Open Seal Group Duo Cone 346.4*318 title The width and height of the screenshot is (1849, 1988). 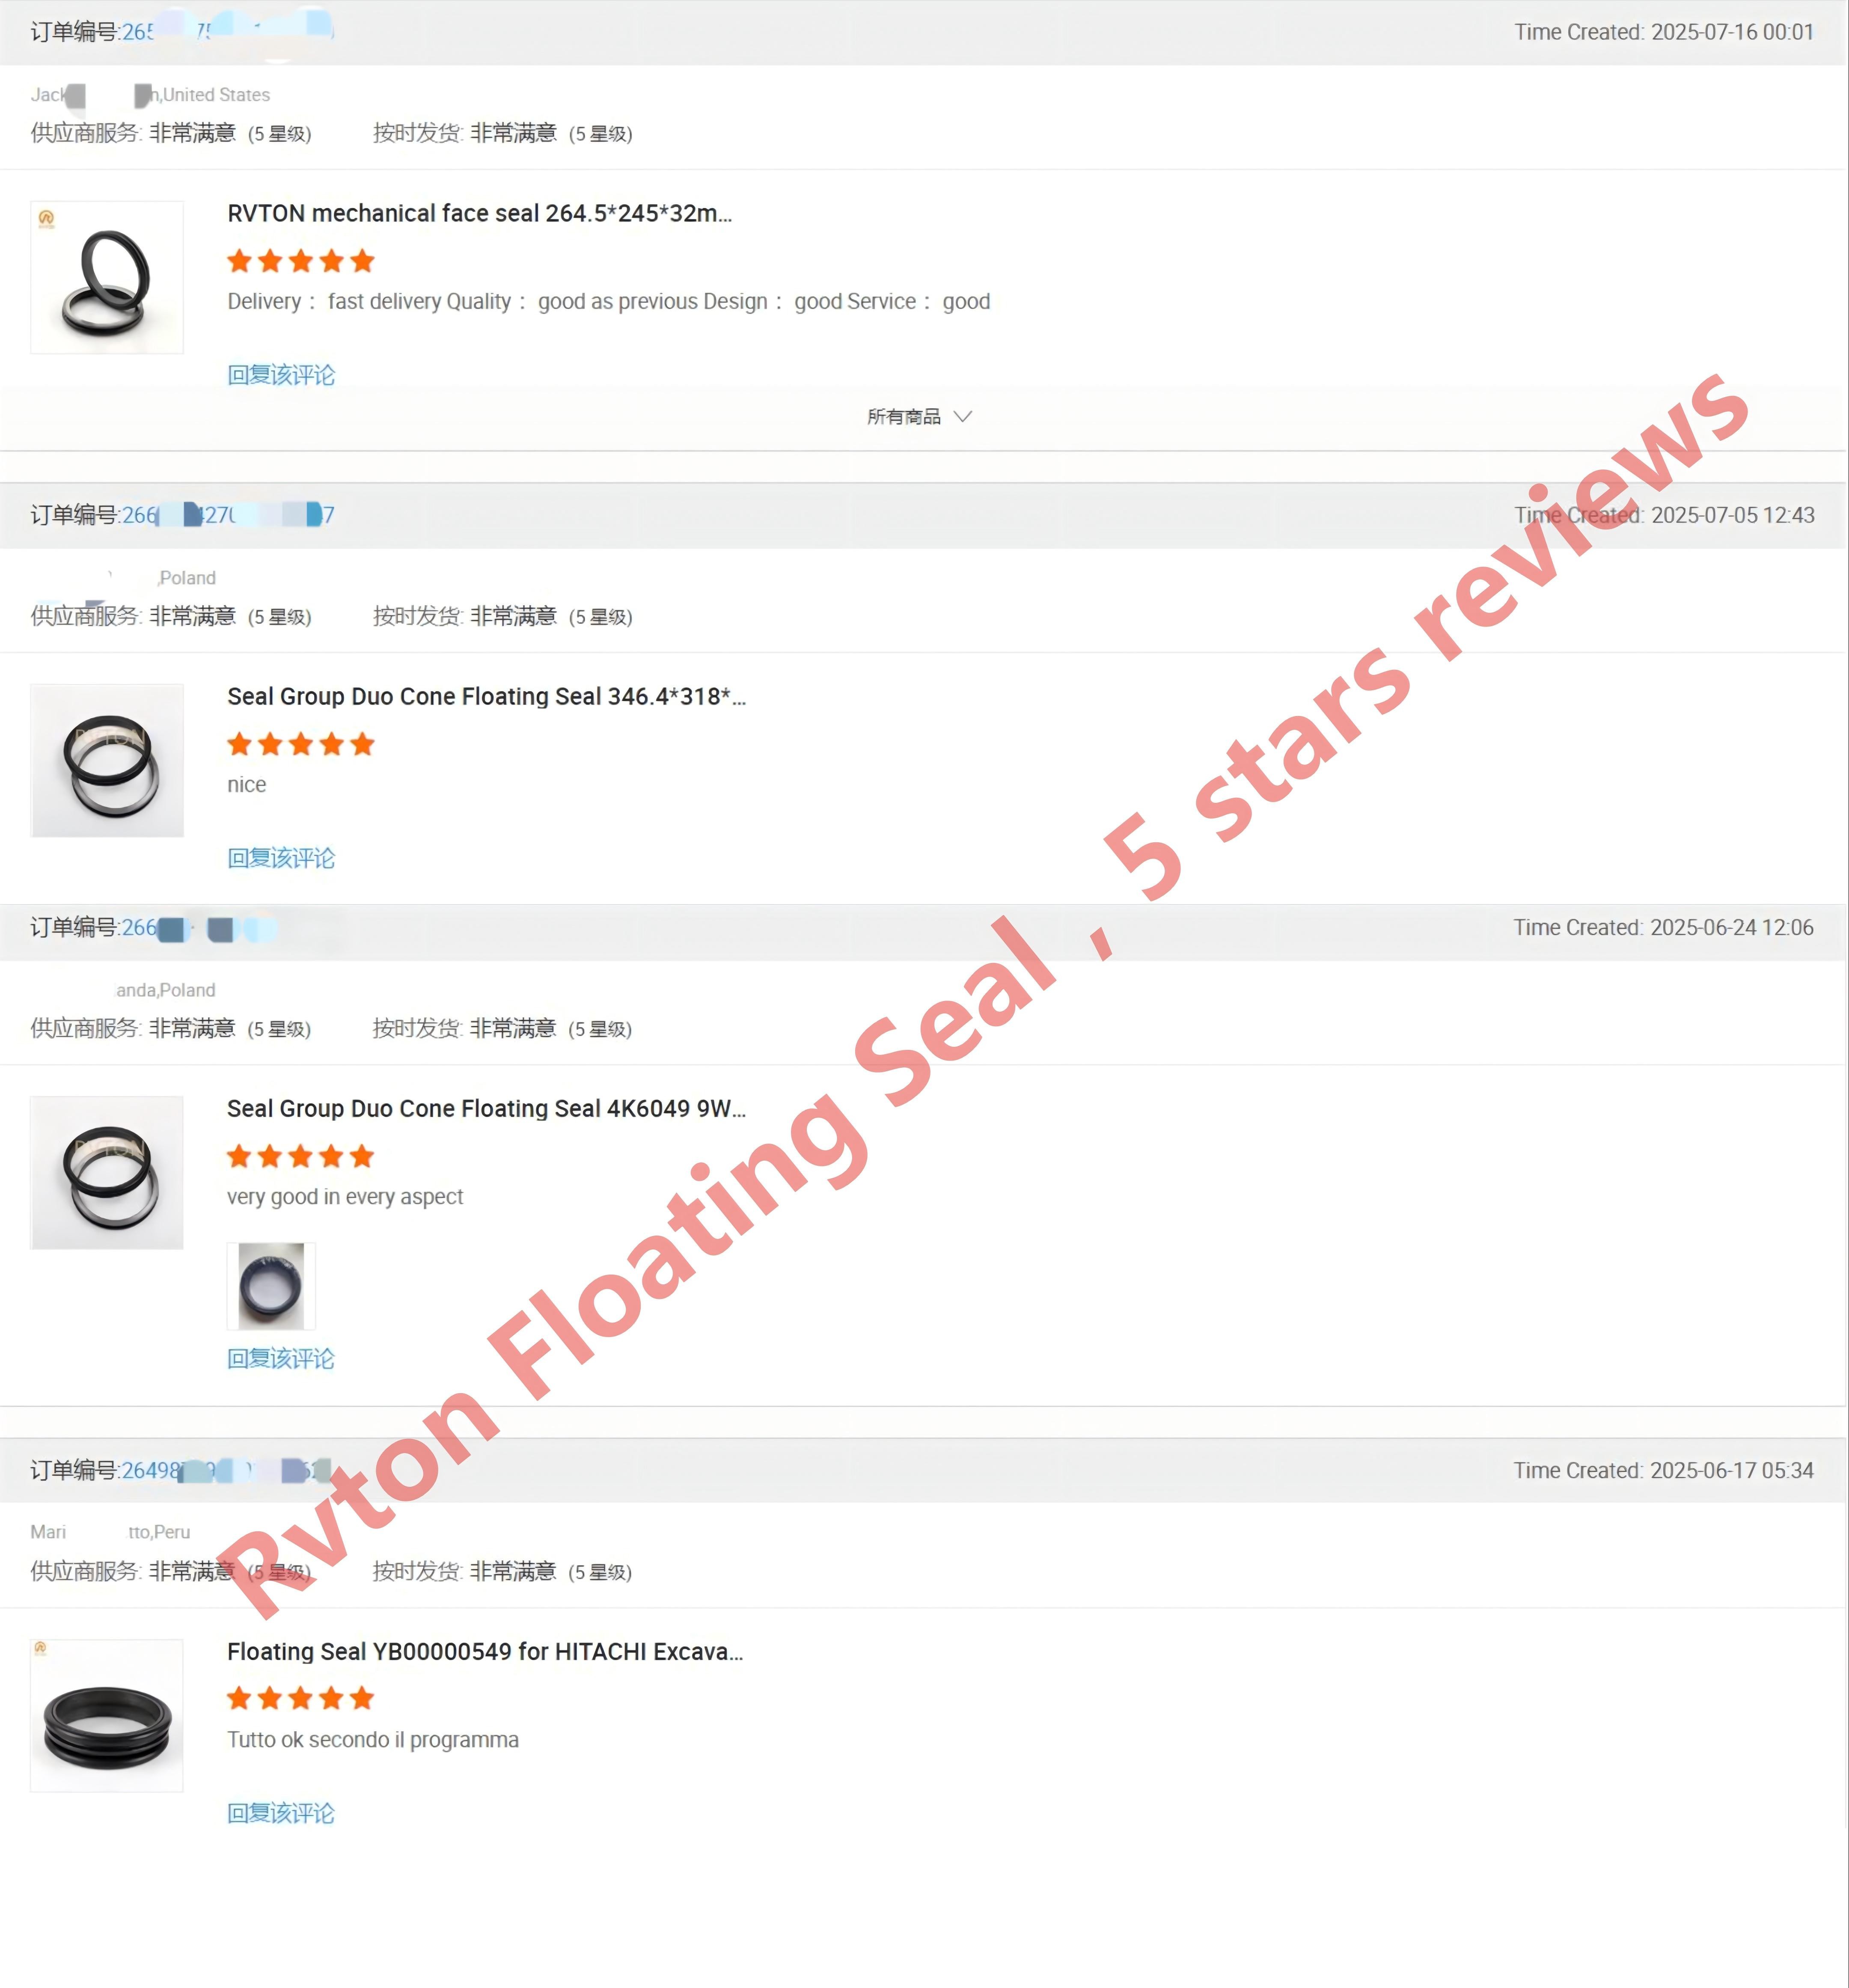[x=486, y=696]
